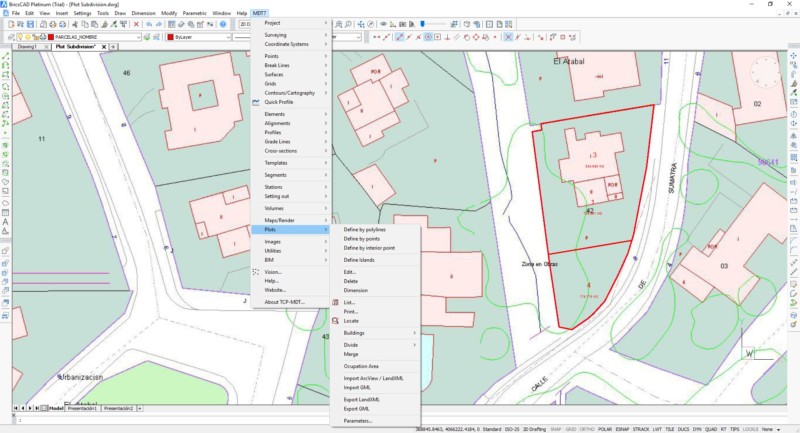Click the Undo arrow icon
Image resolution: width=800 pixels, height=433 pixels.
click(147, 23)
